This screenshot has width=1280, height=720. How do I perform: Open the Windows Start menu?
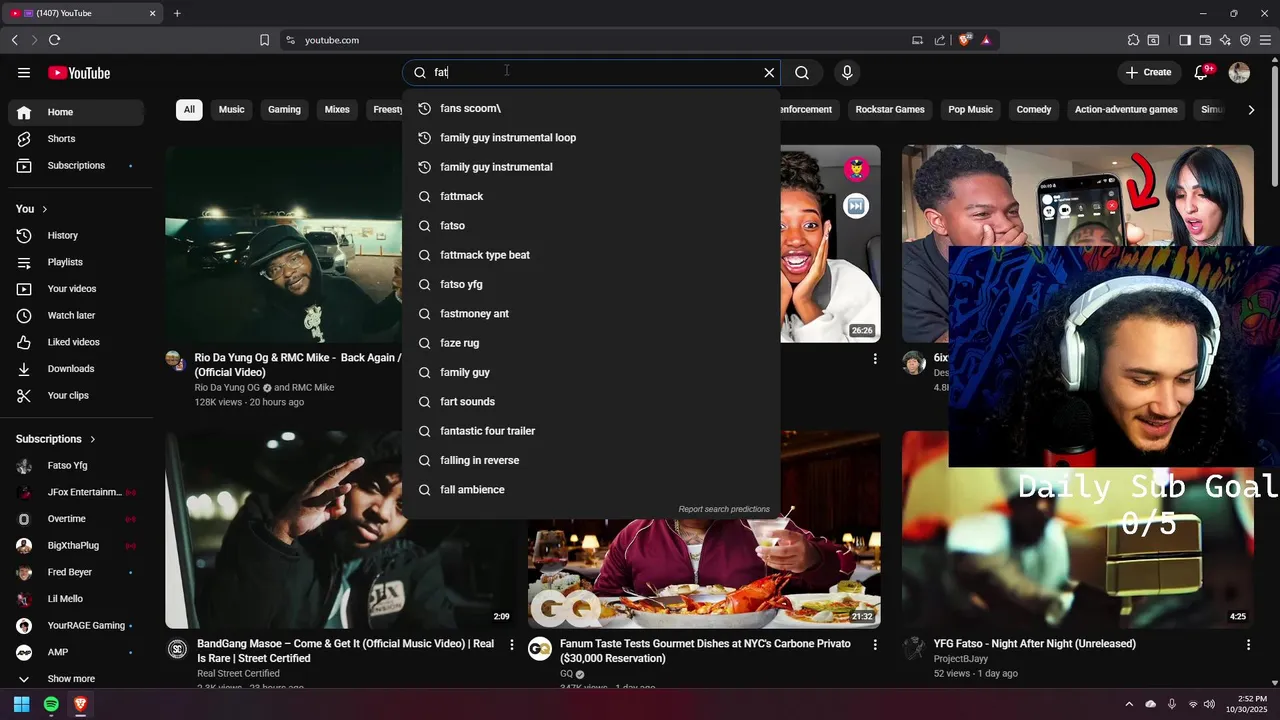(21, 704)
